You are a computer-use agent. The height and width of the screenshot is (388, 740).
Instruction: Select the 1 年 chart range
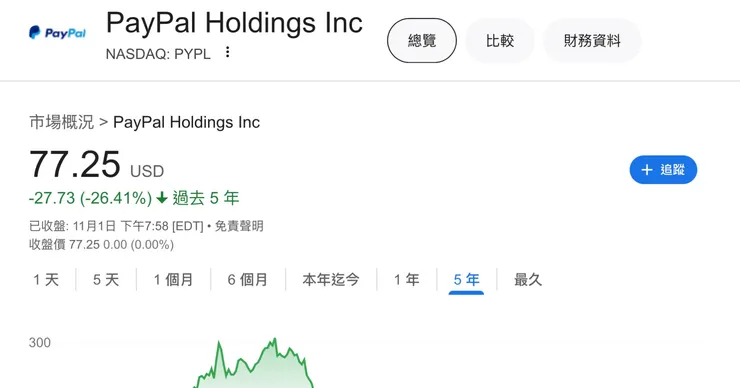pos(407,280)
